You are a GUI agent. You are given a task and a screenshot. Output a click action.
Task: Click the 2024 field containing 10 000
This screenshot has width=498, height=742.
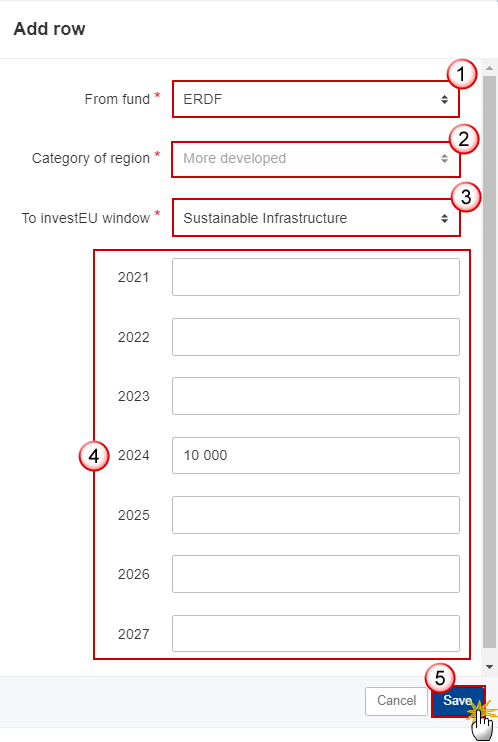tap(316, 455)
